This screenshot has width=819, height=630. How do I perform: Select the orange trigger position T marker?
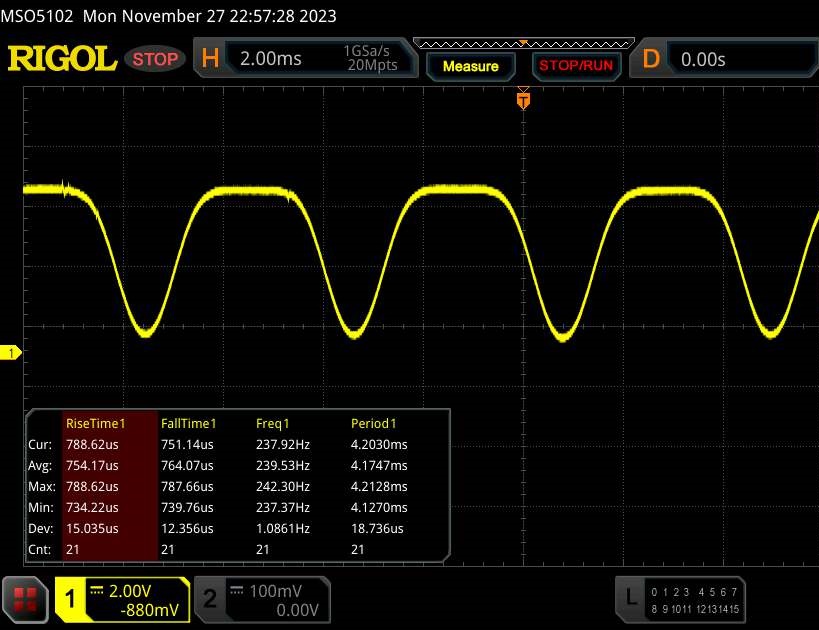pos(523,99)
